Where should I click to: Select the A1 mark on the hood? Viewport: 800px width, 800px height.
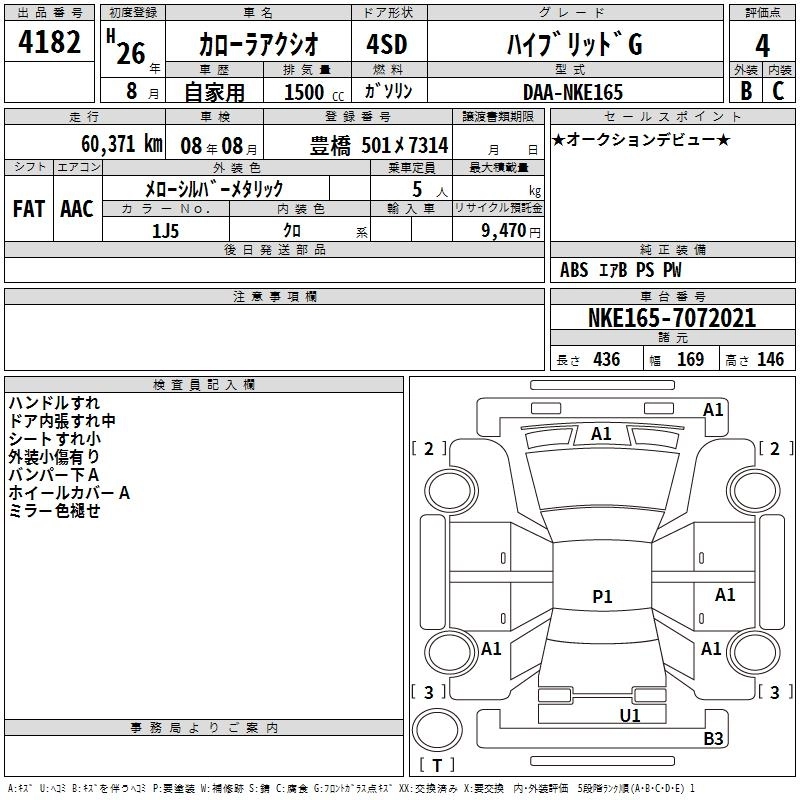point(601,434)
